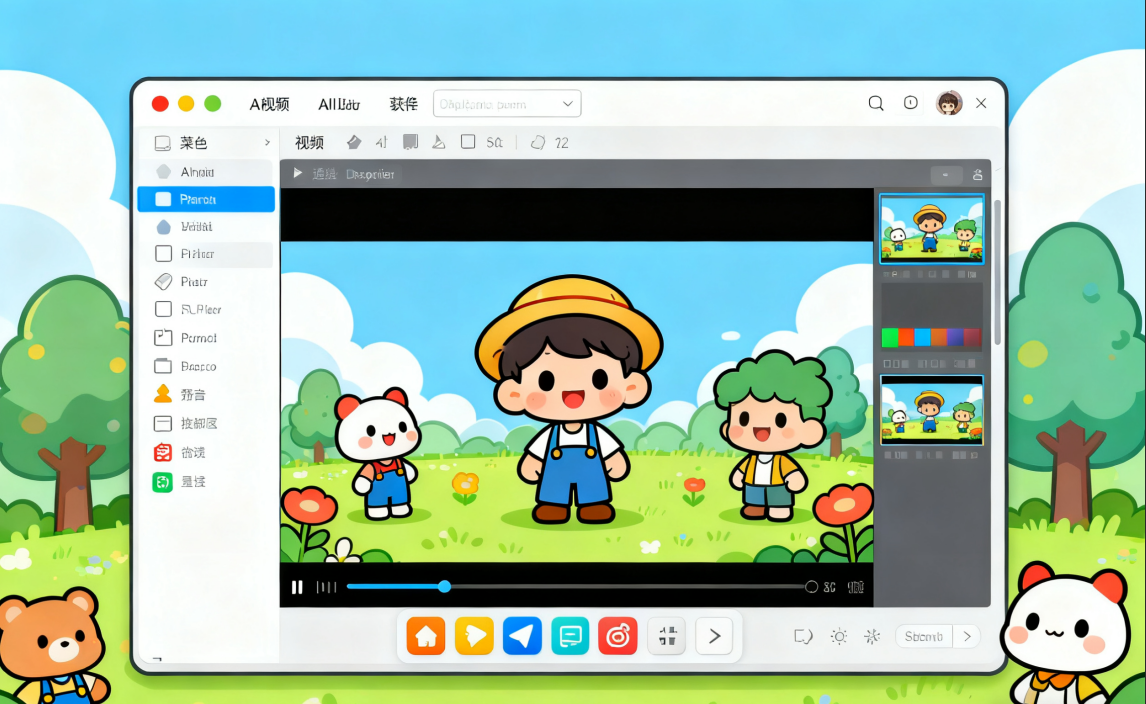This screenshot has width=1146, height=704.
Task: Open the 软件 menu in title bar
Action: point(403,104)
